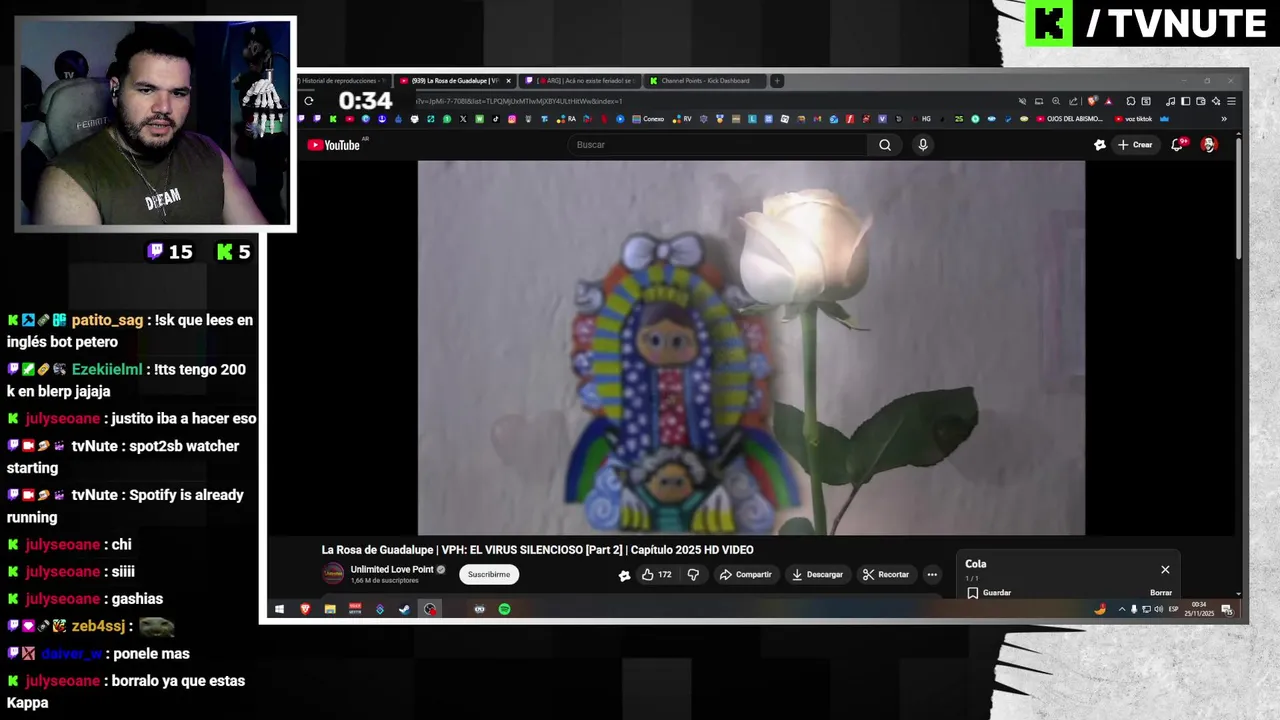
Task: Click the Suscribirme button
Action: click(x=489, y=575)
